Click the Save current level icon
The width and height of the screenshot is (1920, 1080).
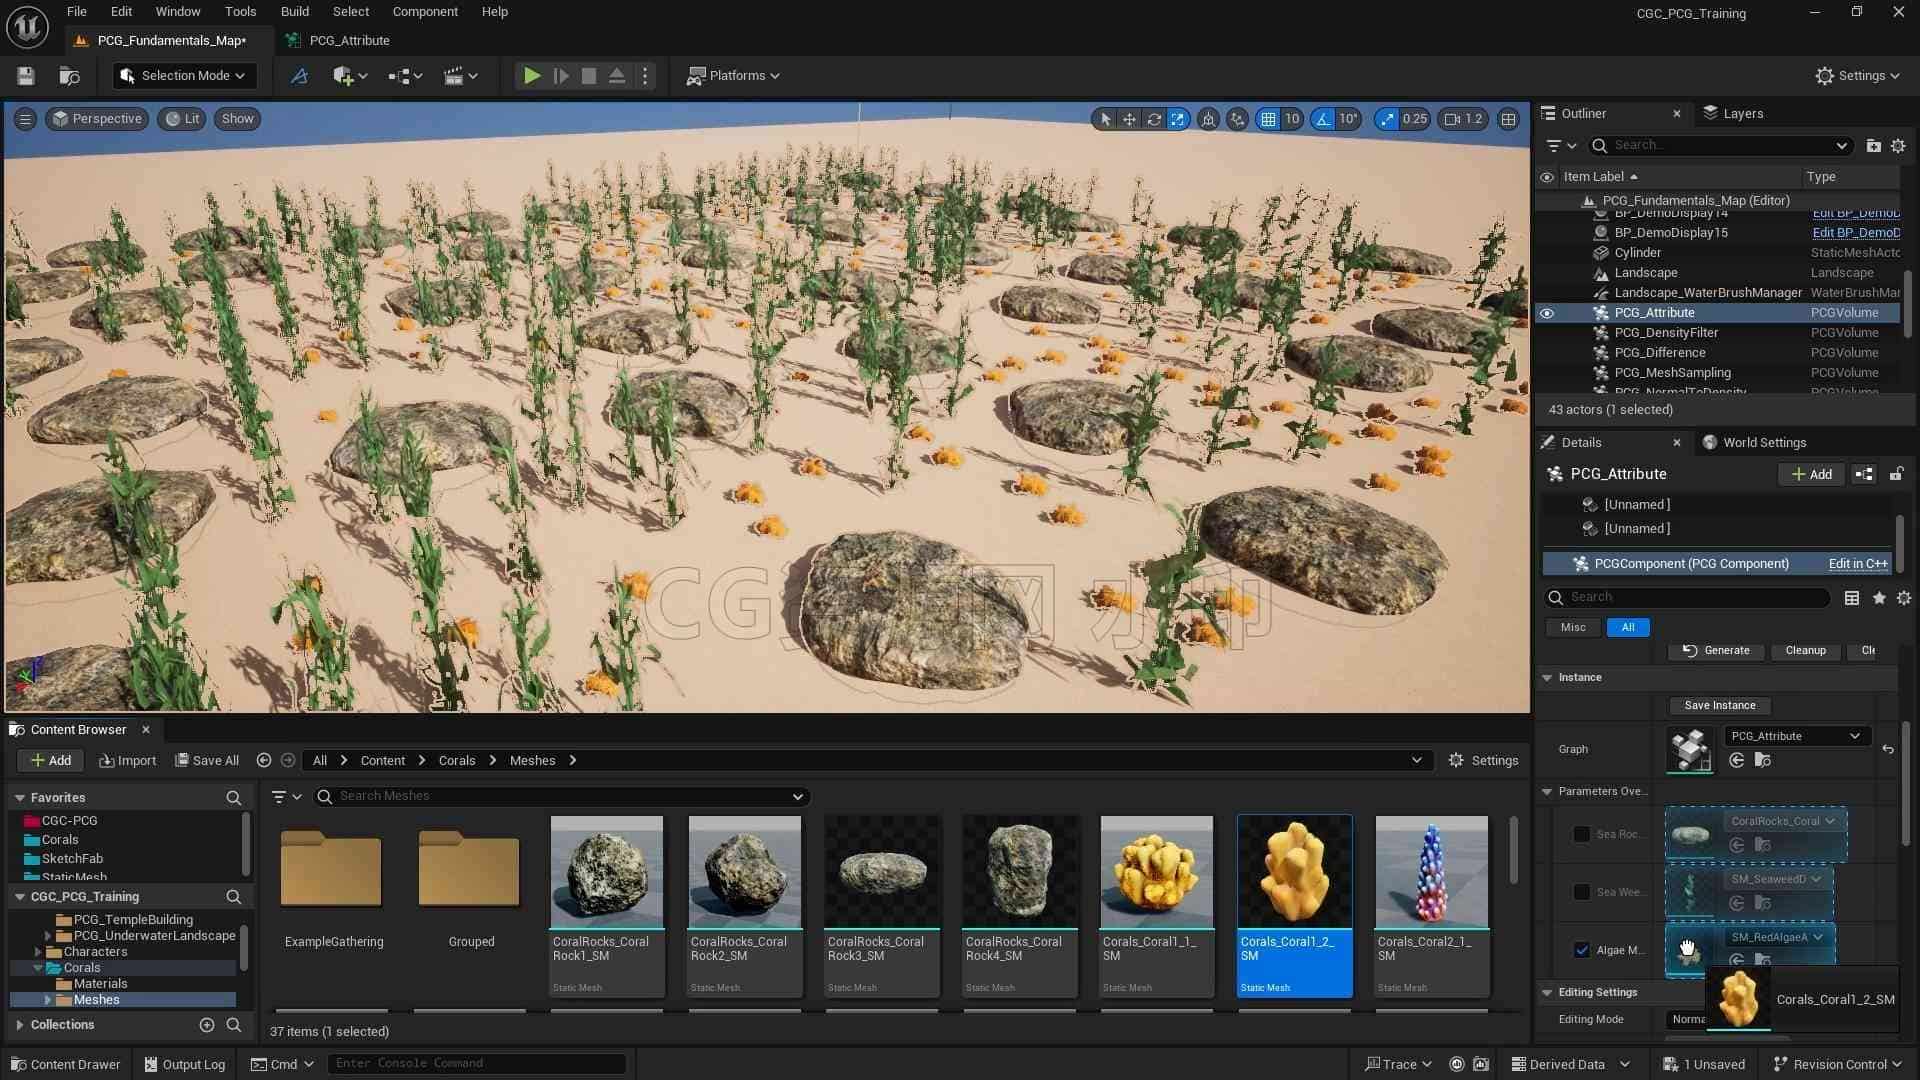click(x=26, y=76)
